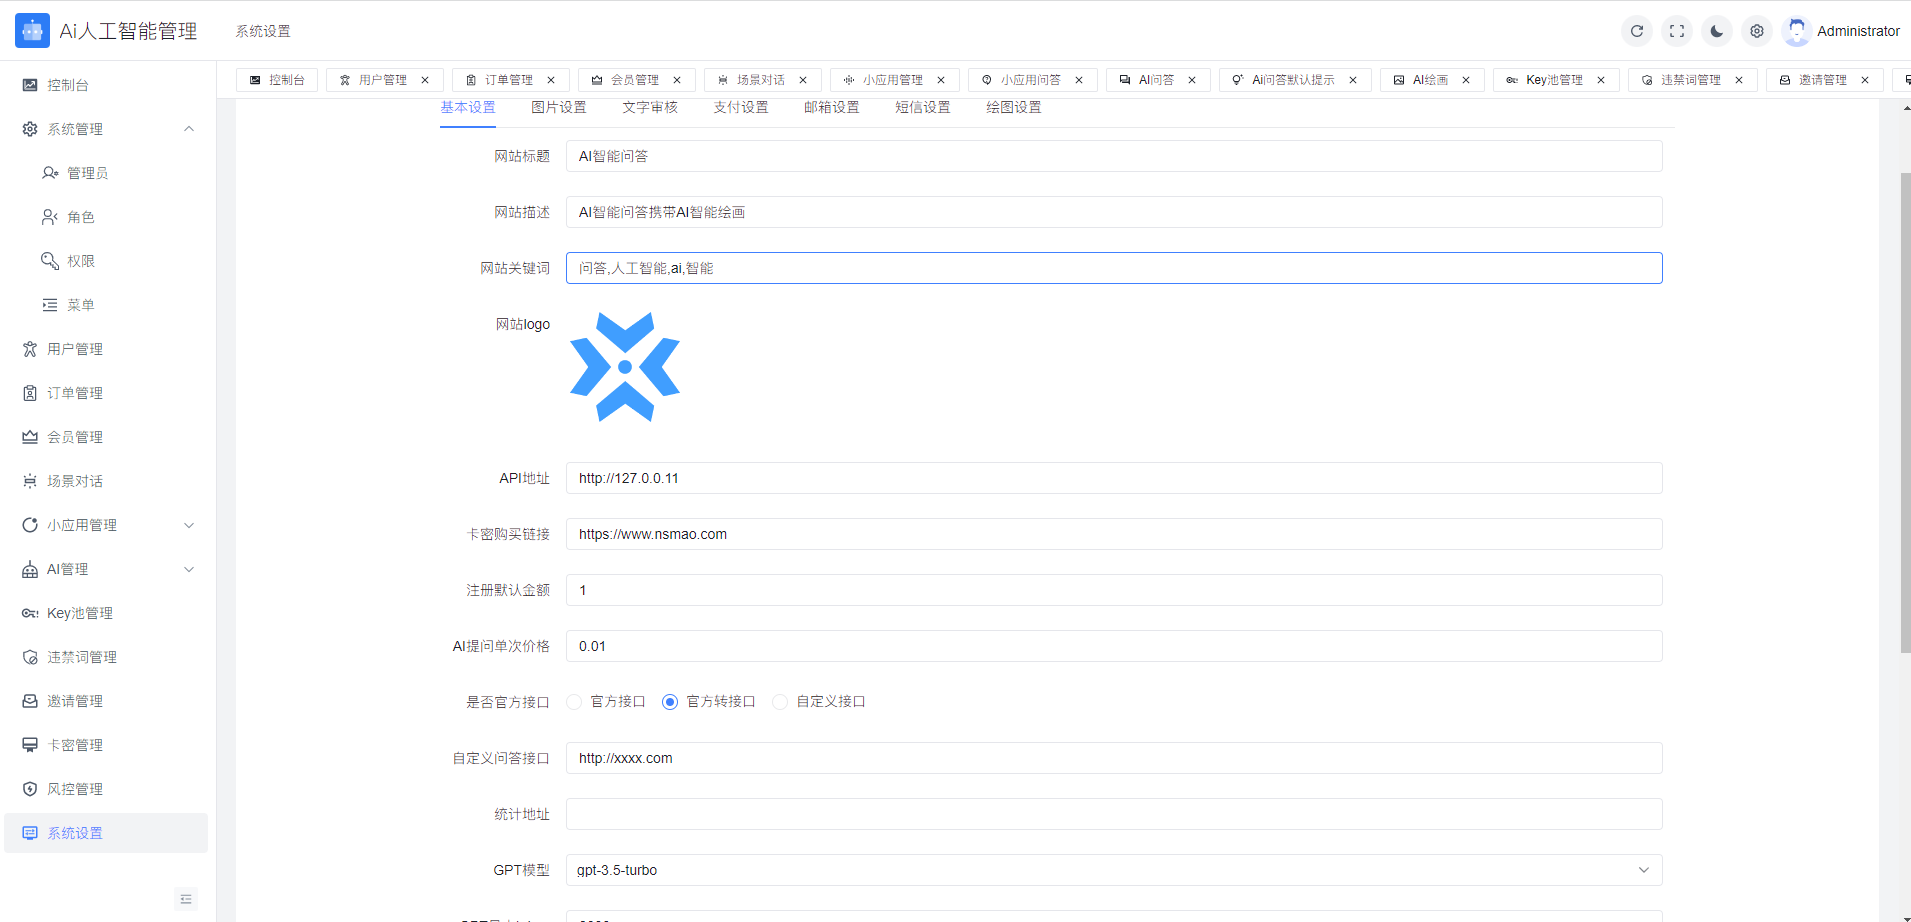Click the 网站关键词 input field

pos(1114,268)
